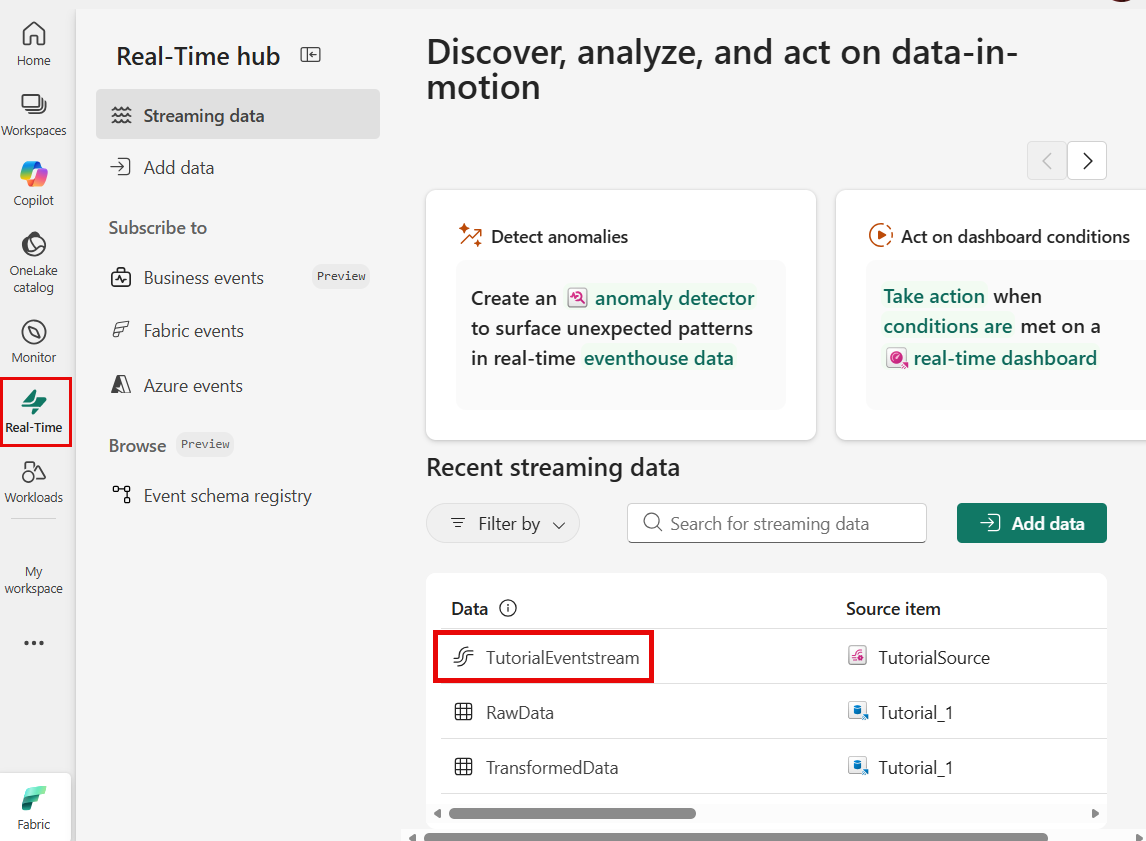
Task: Show more items via ellipsis in rail
Action: coord(34,643)
